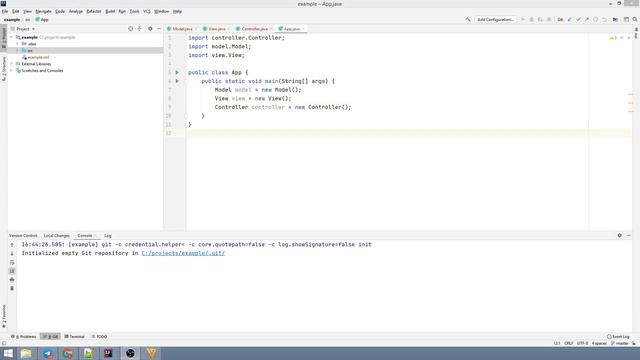Open Windows Start button
Image resolution: width=640 pixels, height=360 pixels.
[8, 353]
